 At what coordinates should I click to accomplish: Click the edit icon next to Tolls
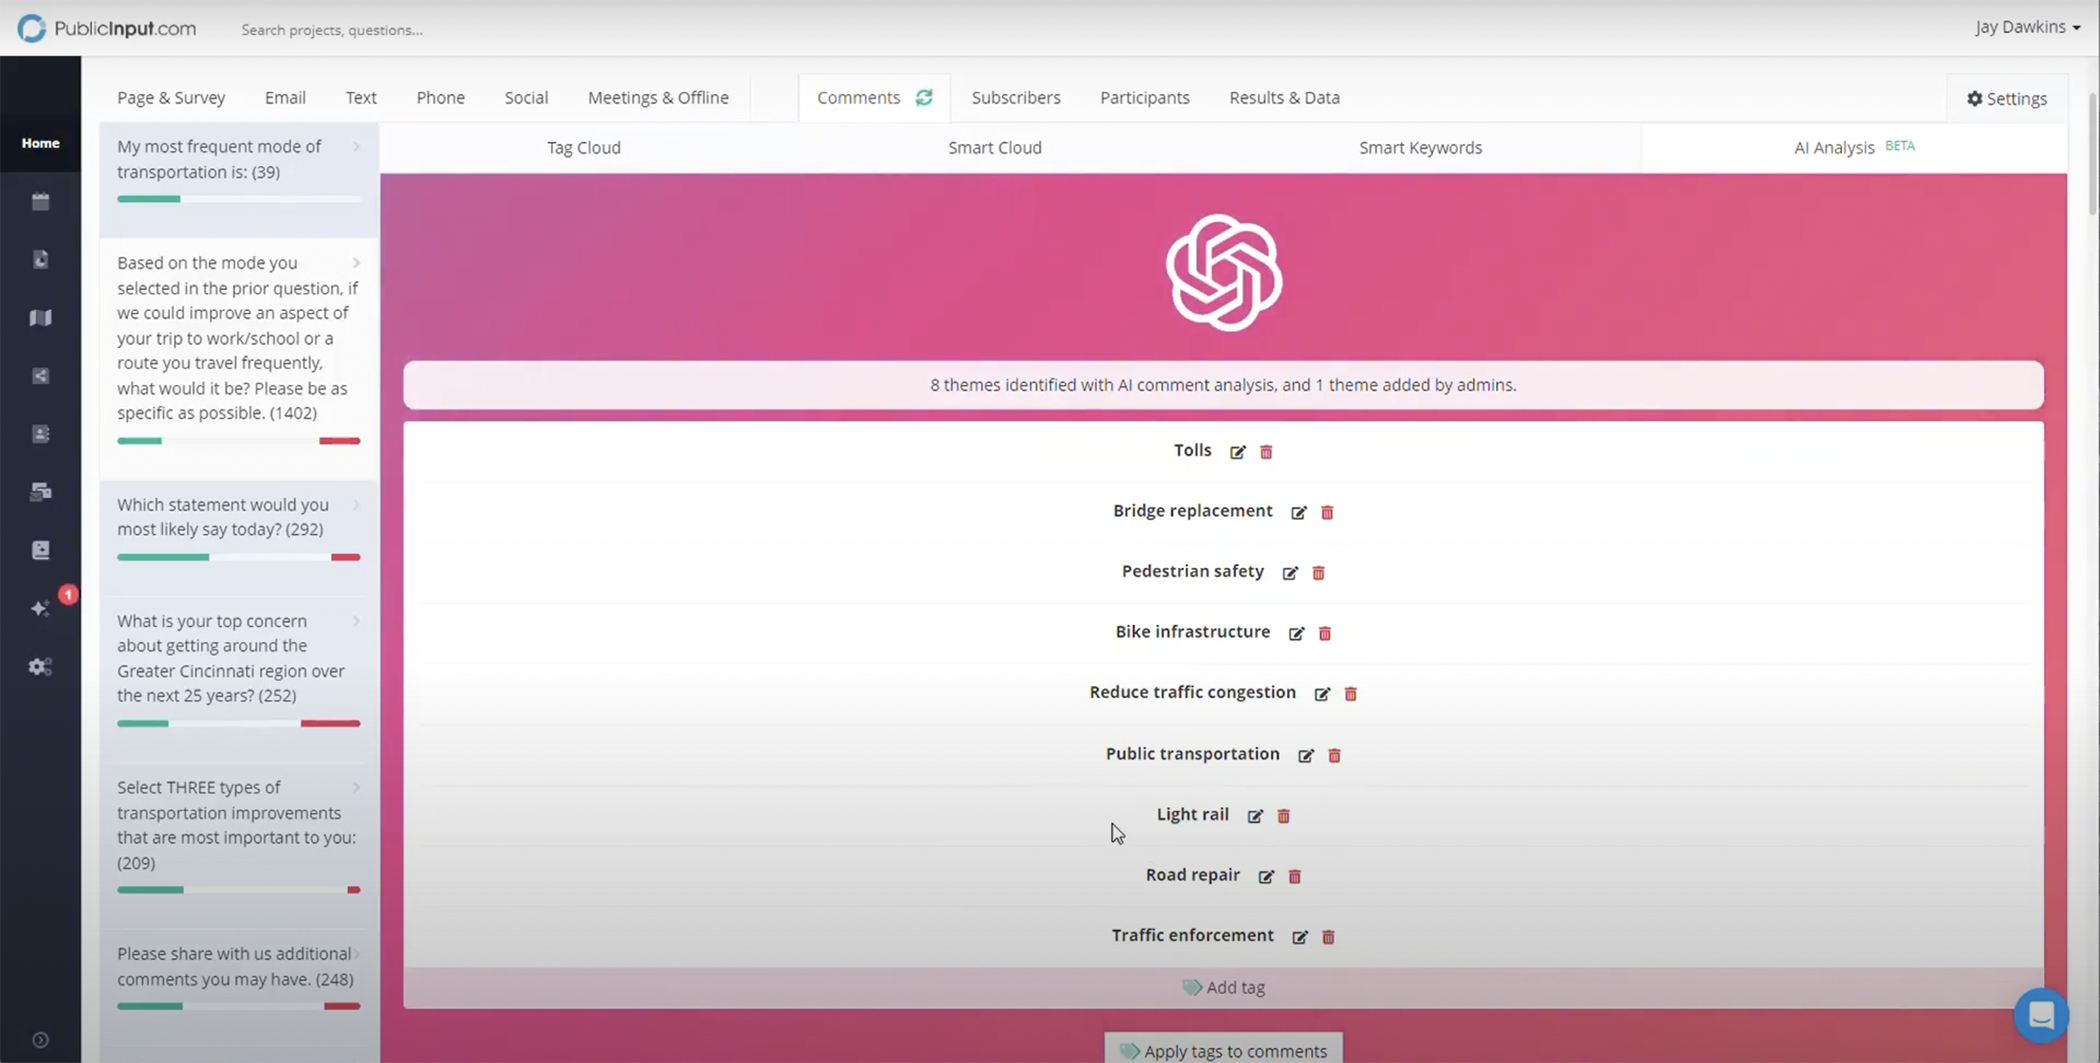(1237, 452)
